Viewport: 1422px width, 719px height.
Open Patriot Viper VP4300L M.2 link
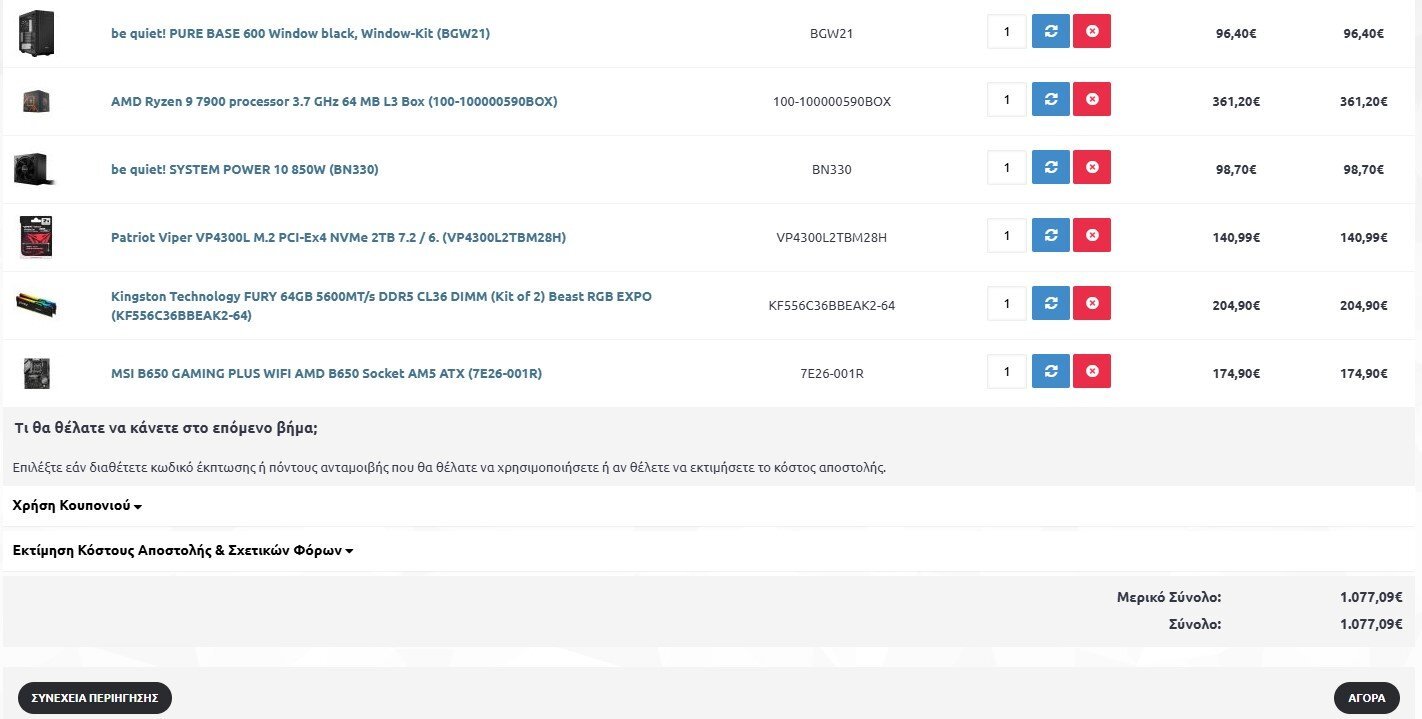(338, 237)
